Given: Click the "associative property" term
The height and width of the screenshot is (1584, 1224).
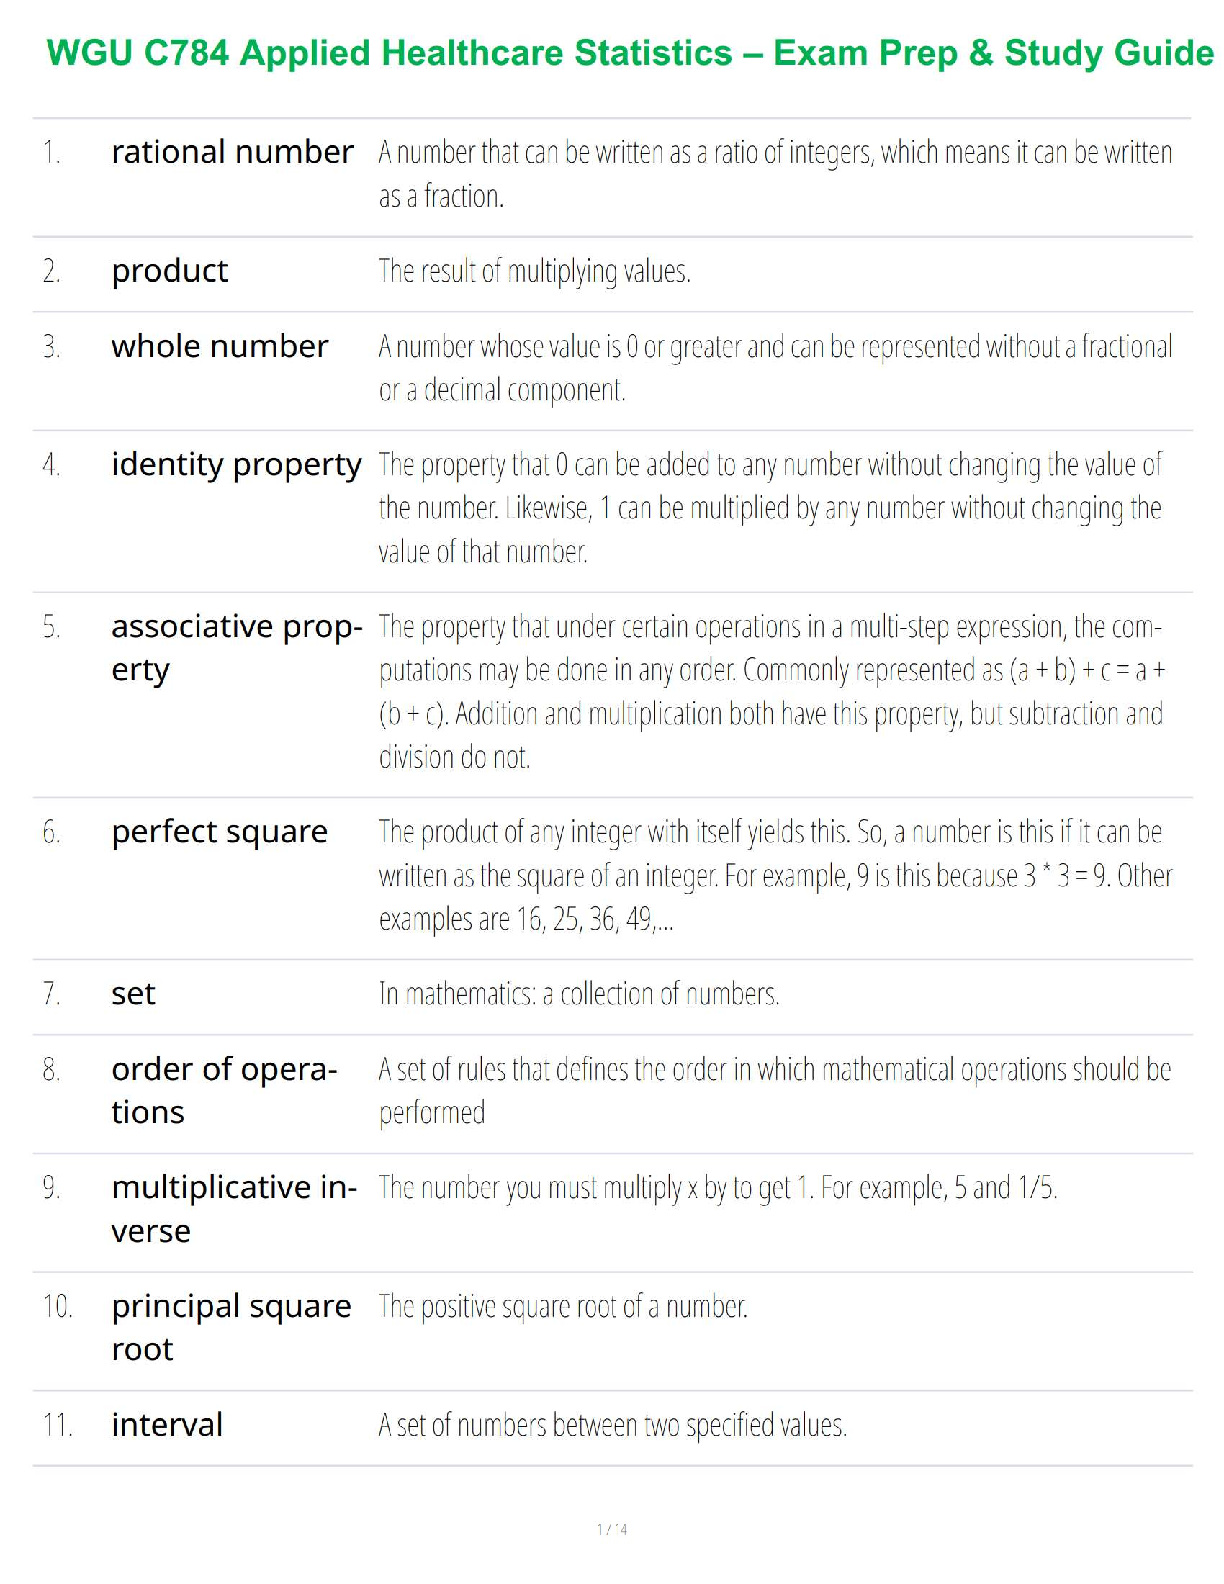Looking at the screenshot, I should pos(236,647).
